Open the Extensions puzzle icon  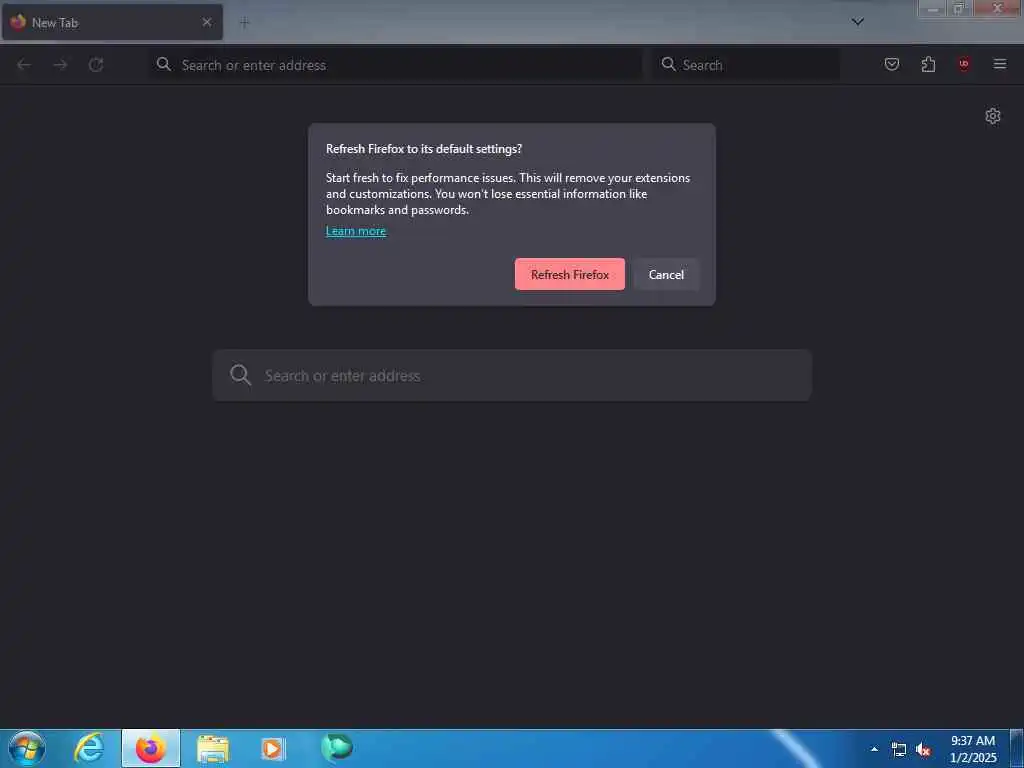click(928, 64)
